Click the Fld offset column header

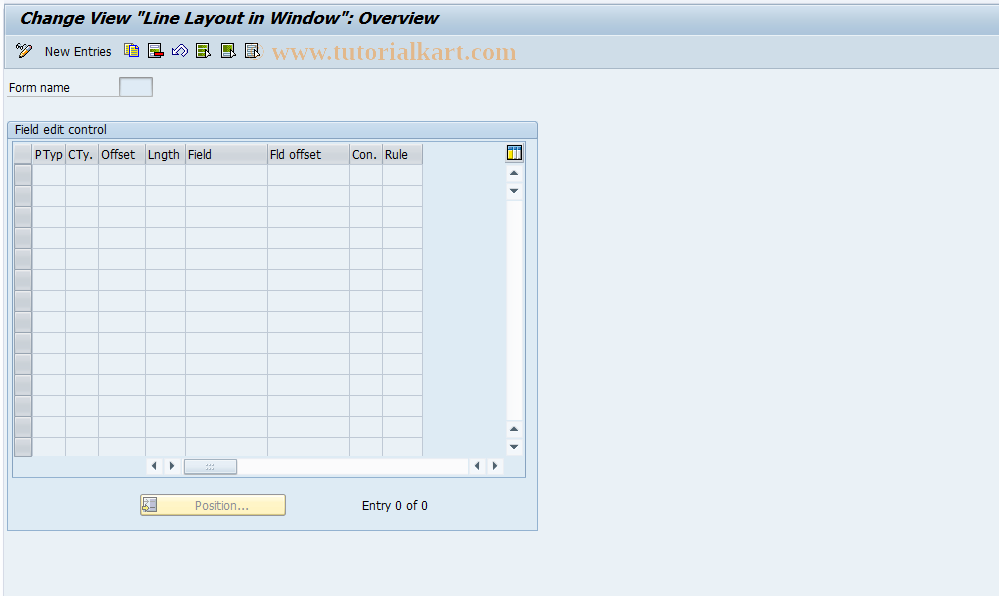click(x=308, y=154)
